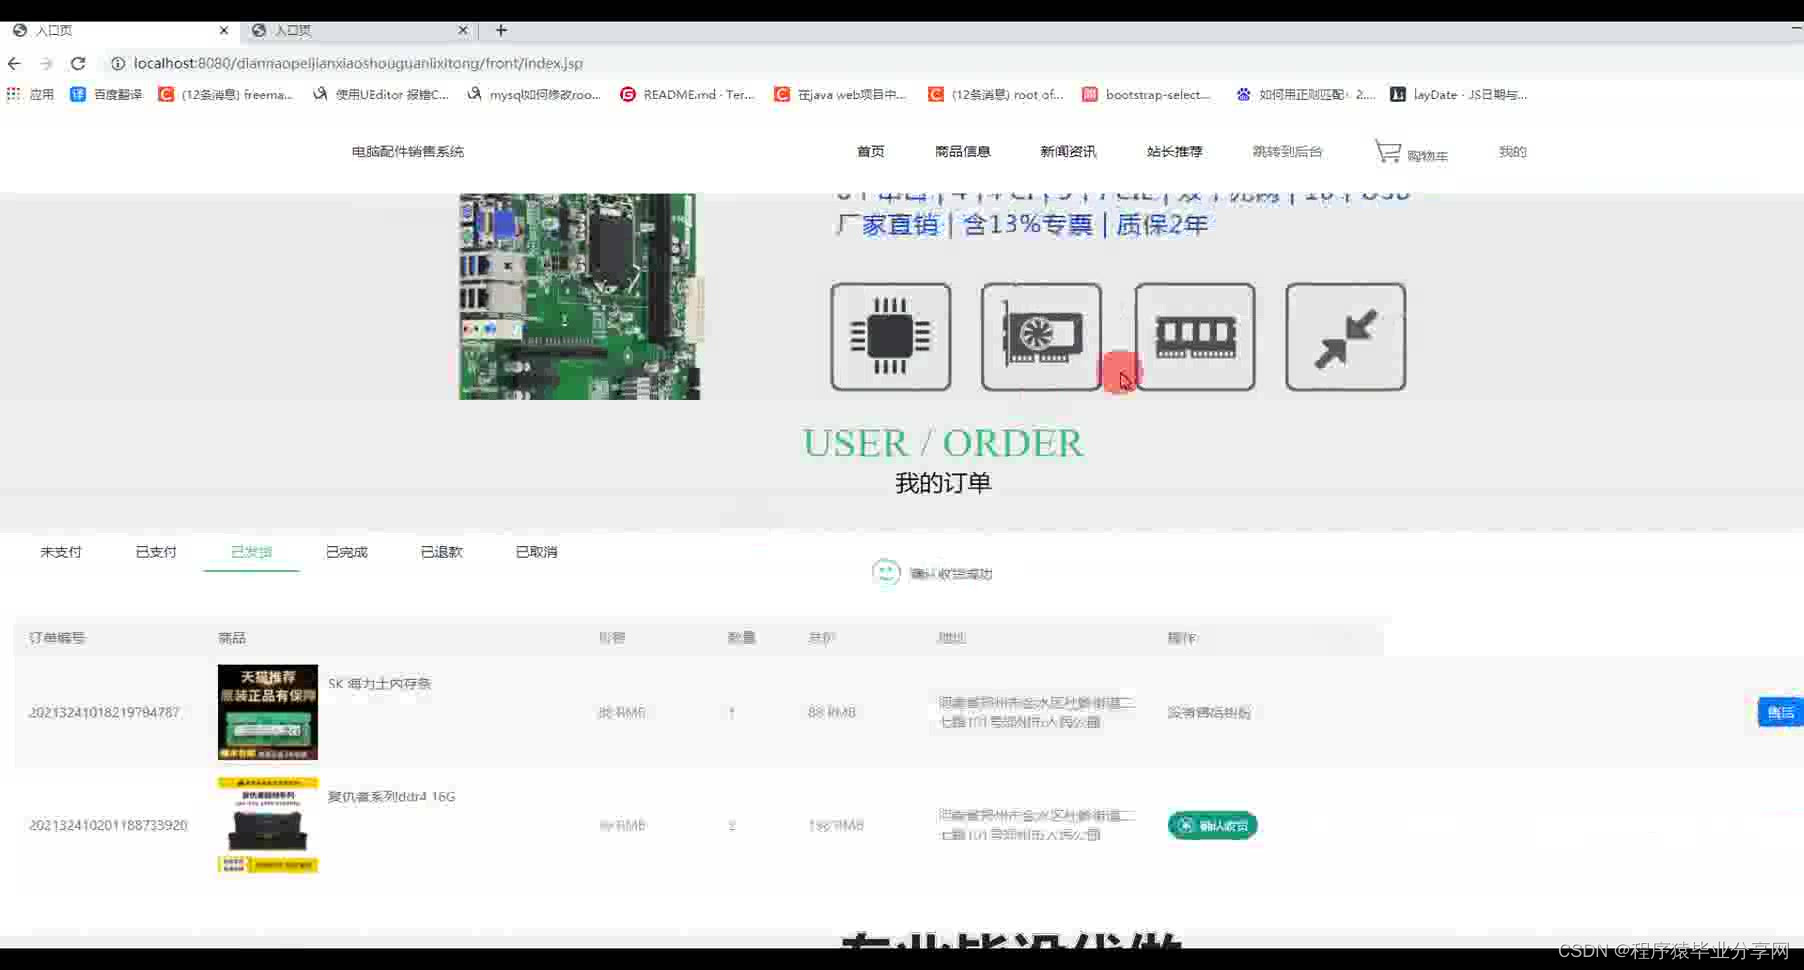The image size is (1804, 970).
Task: Click SK 海力士内存条 product thumbnail
Action: (x=268, y=712)
